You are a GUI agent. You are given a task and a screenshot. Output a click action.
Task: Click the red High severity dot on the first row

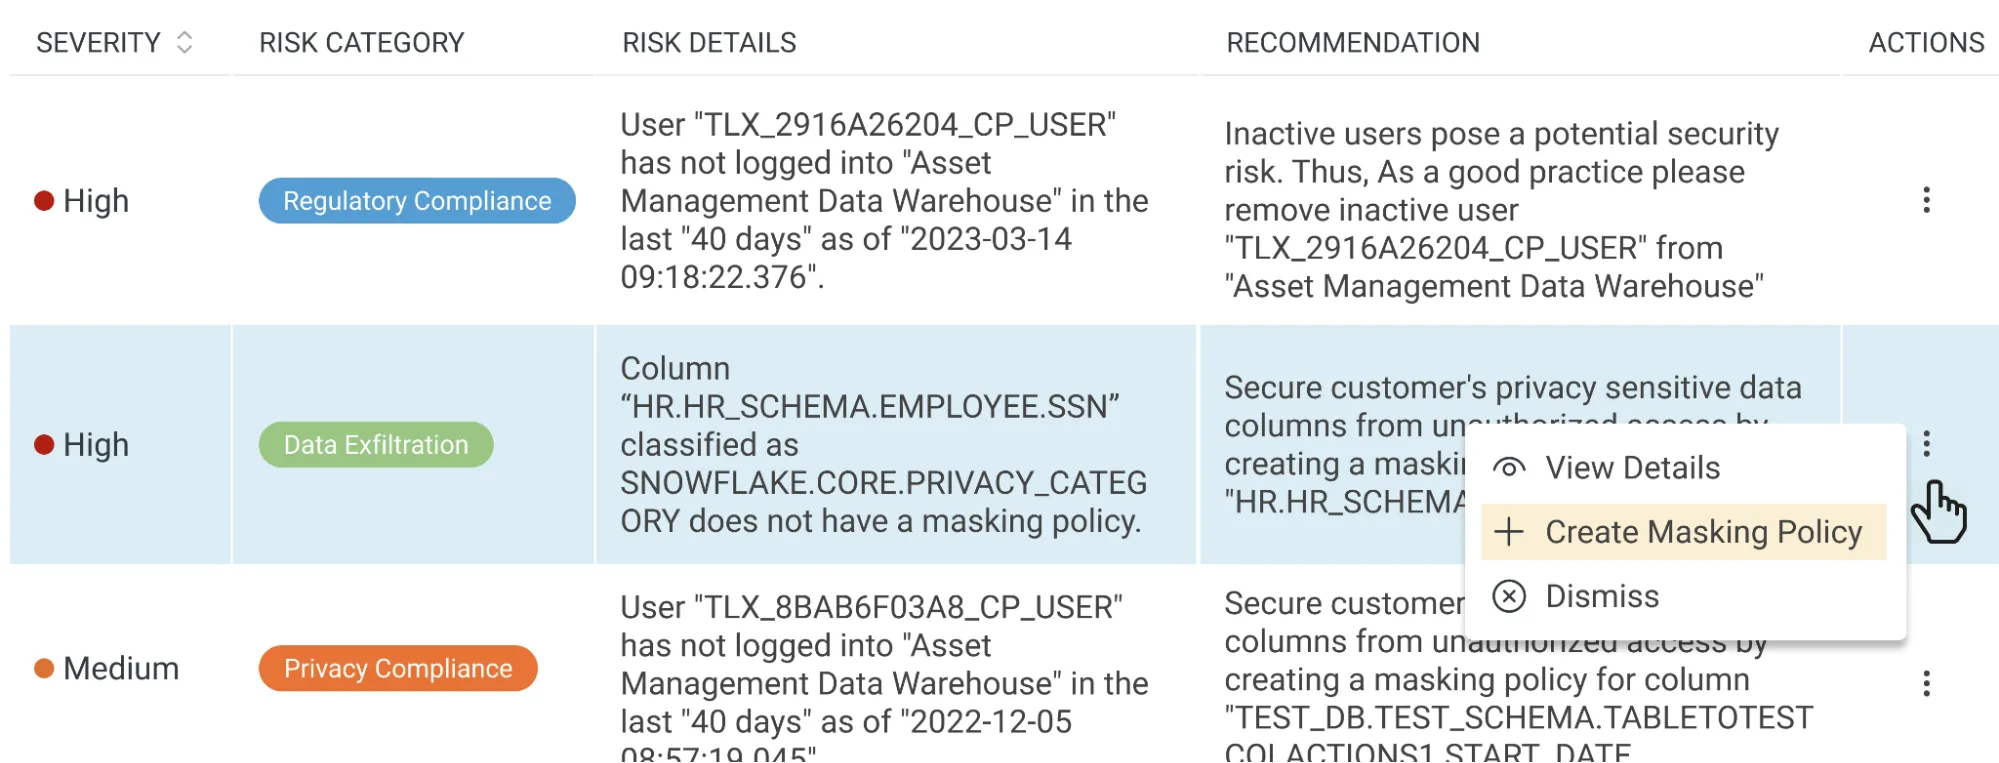pyautogui.click(x=44, y=200)
